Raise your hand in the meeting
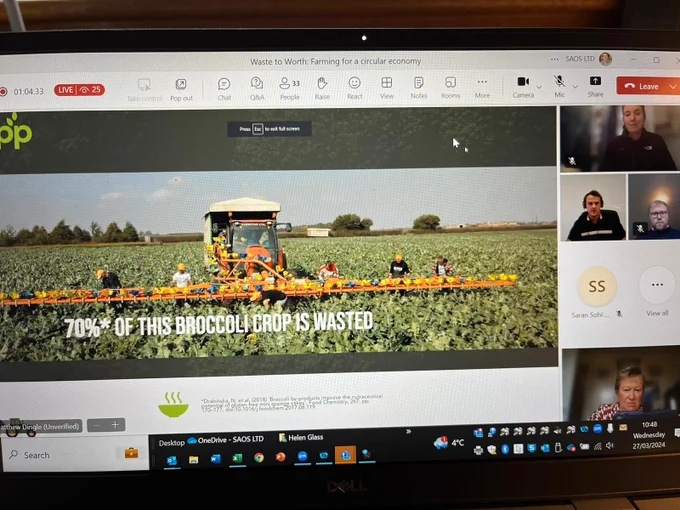The height and width of the screenshot is (510, 680). point(322,88)
